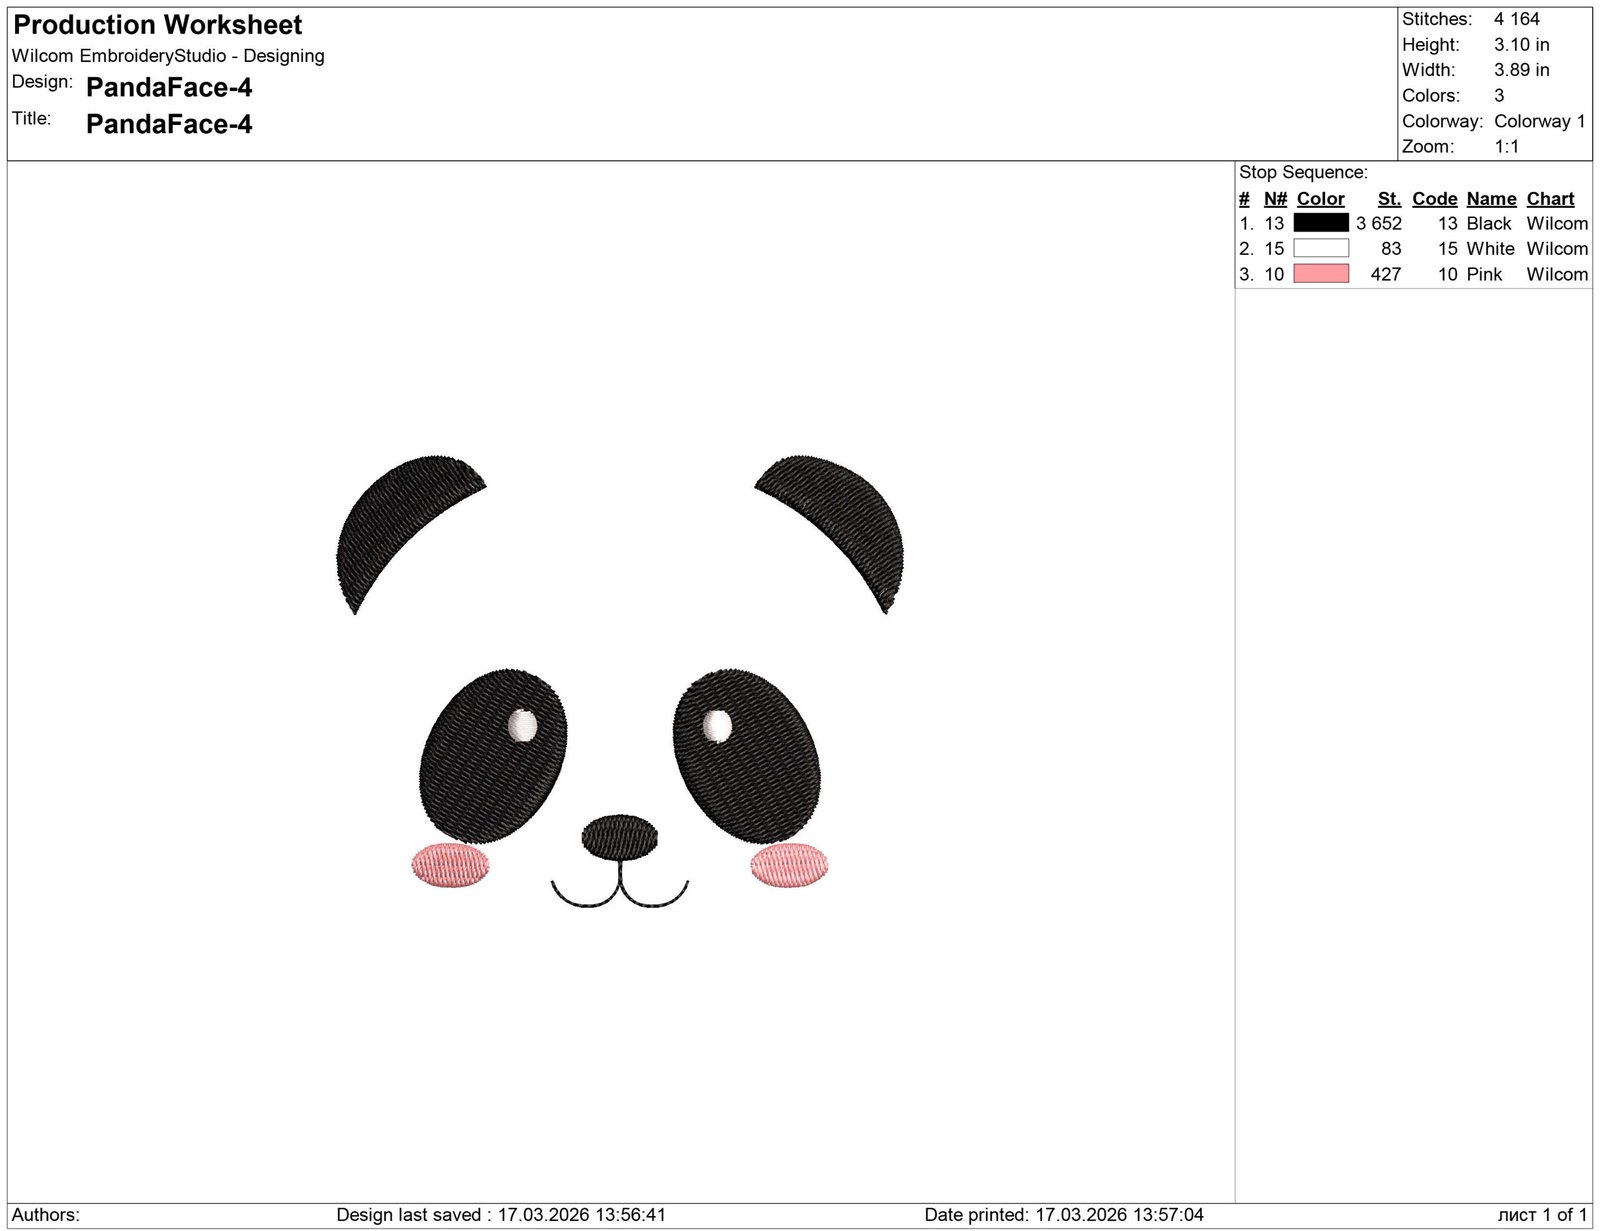Select the left pink cheek blush
1600x1231 pixels.
pyautogui.click(x=451, y=865)
